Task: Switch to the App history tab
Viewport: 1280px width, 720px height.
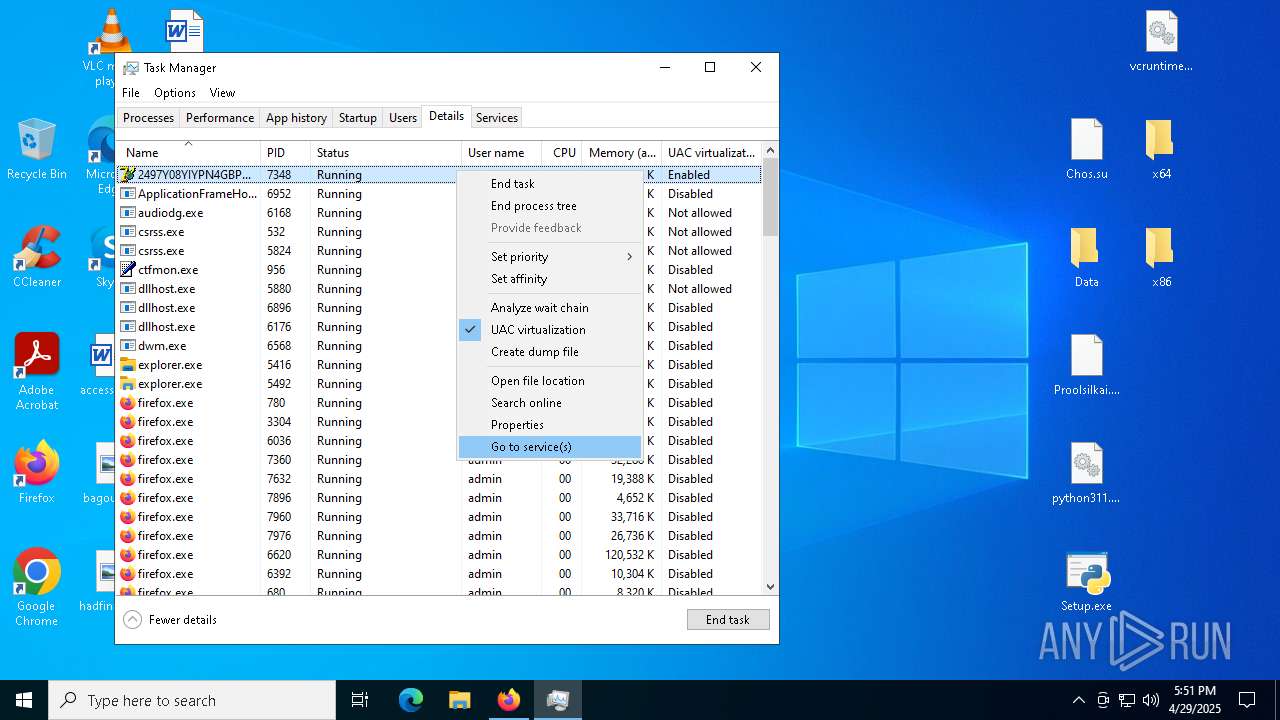Action: click(x=296, y=118)
